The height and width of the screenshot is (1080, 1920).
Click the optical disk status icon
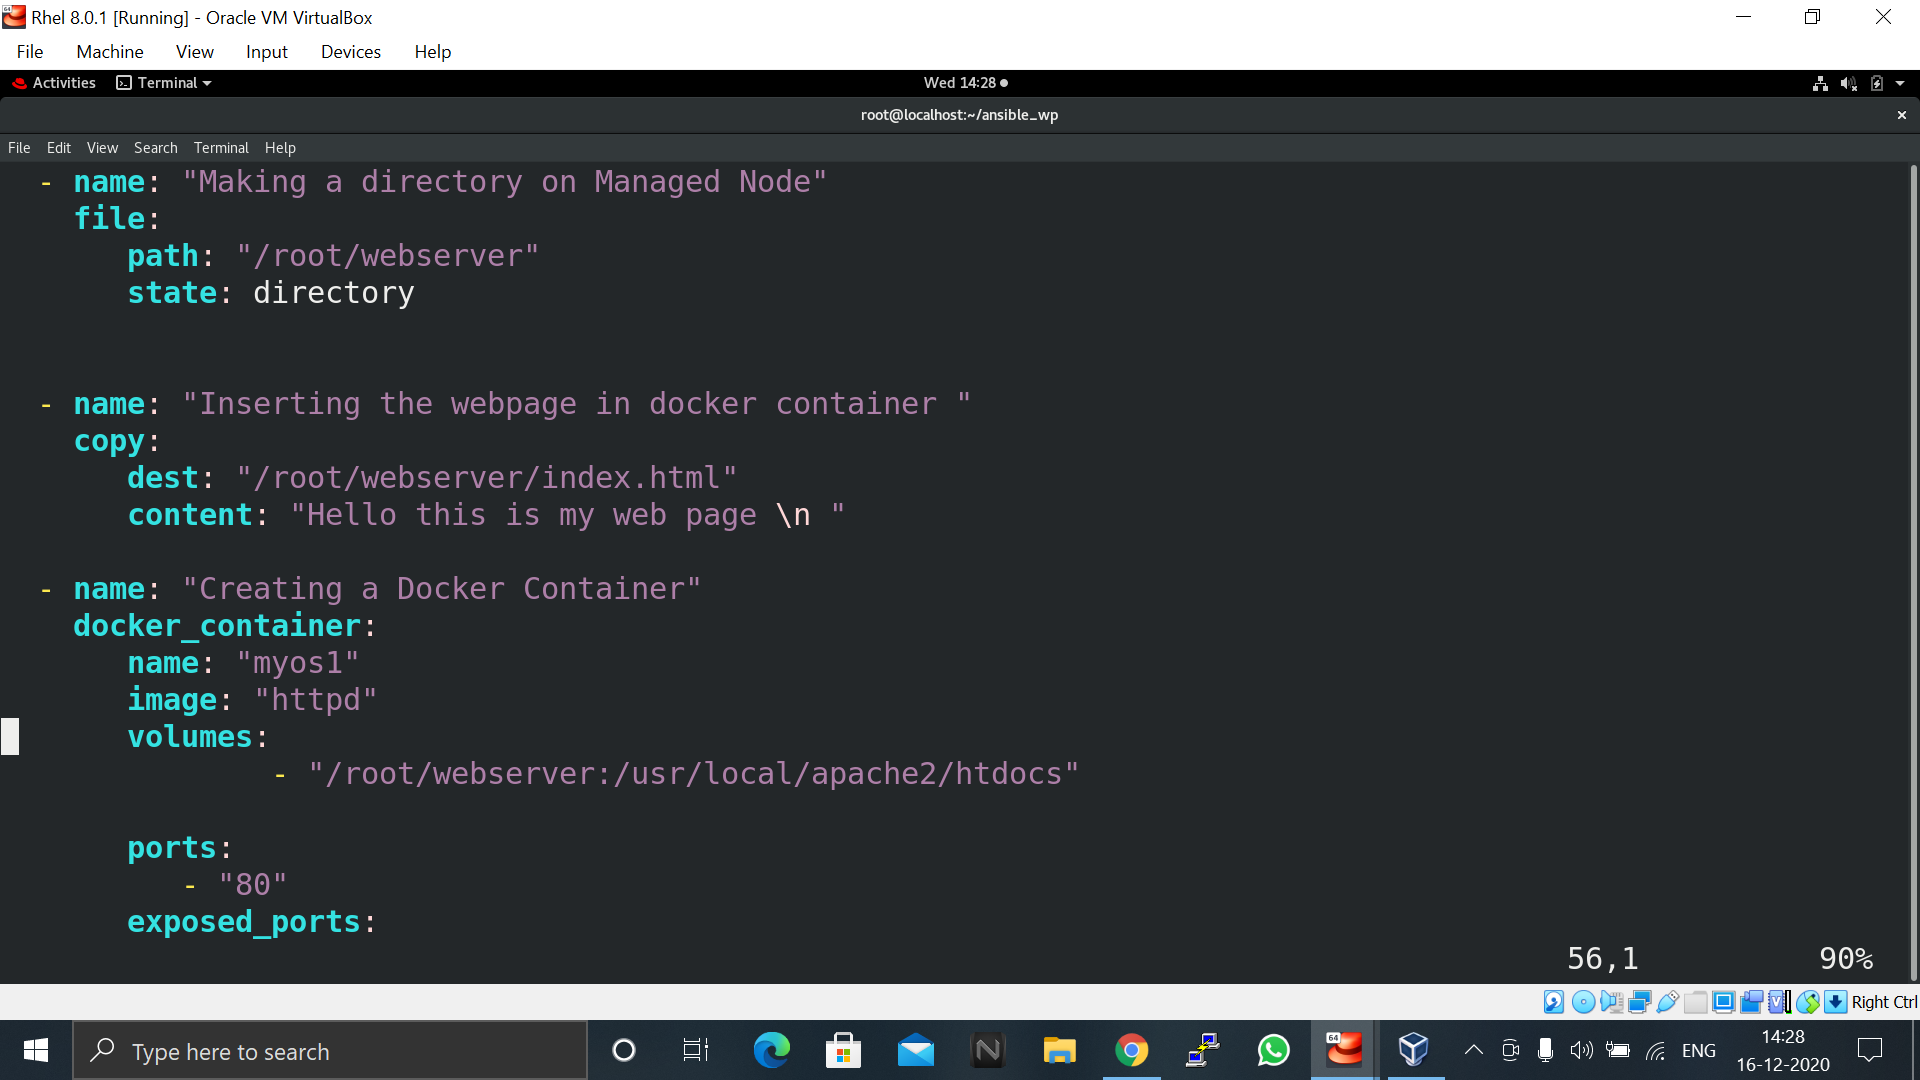coord(1583,1002)
